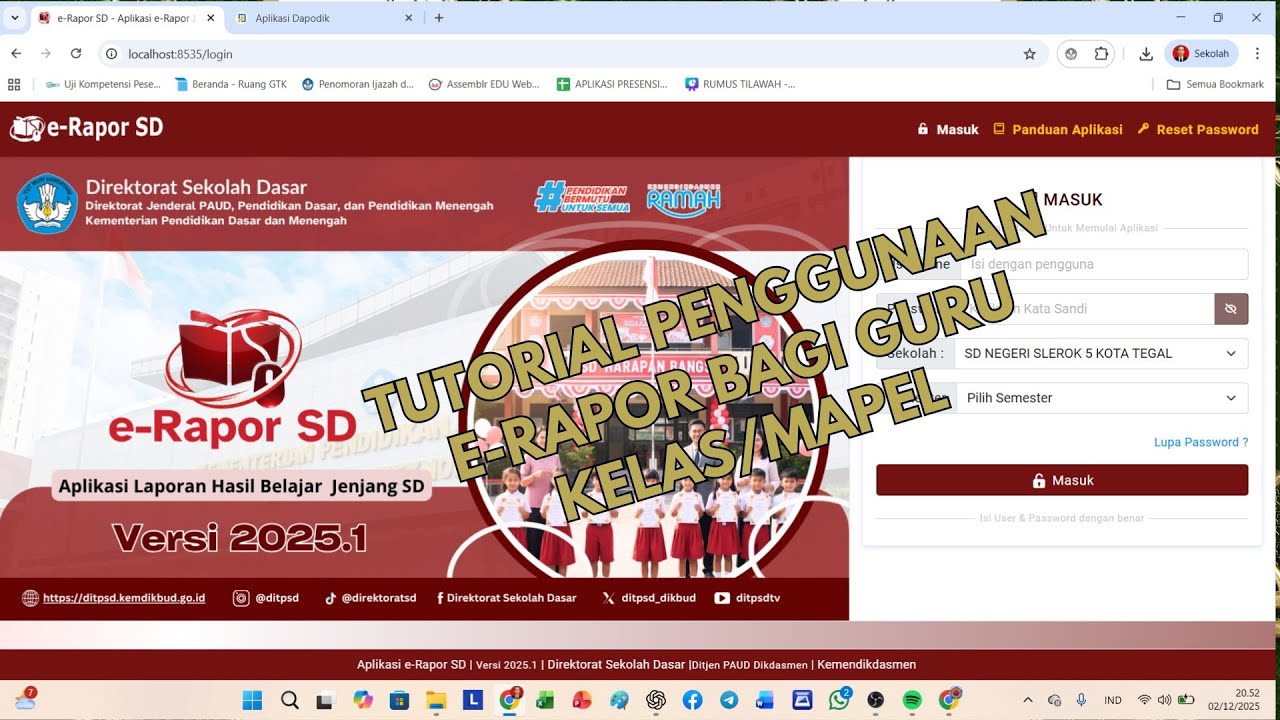Reload the current page
The height and width of the screenshot is (720, 1280).
[x=76, y=54]
